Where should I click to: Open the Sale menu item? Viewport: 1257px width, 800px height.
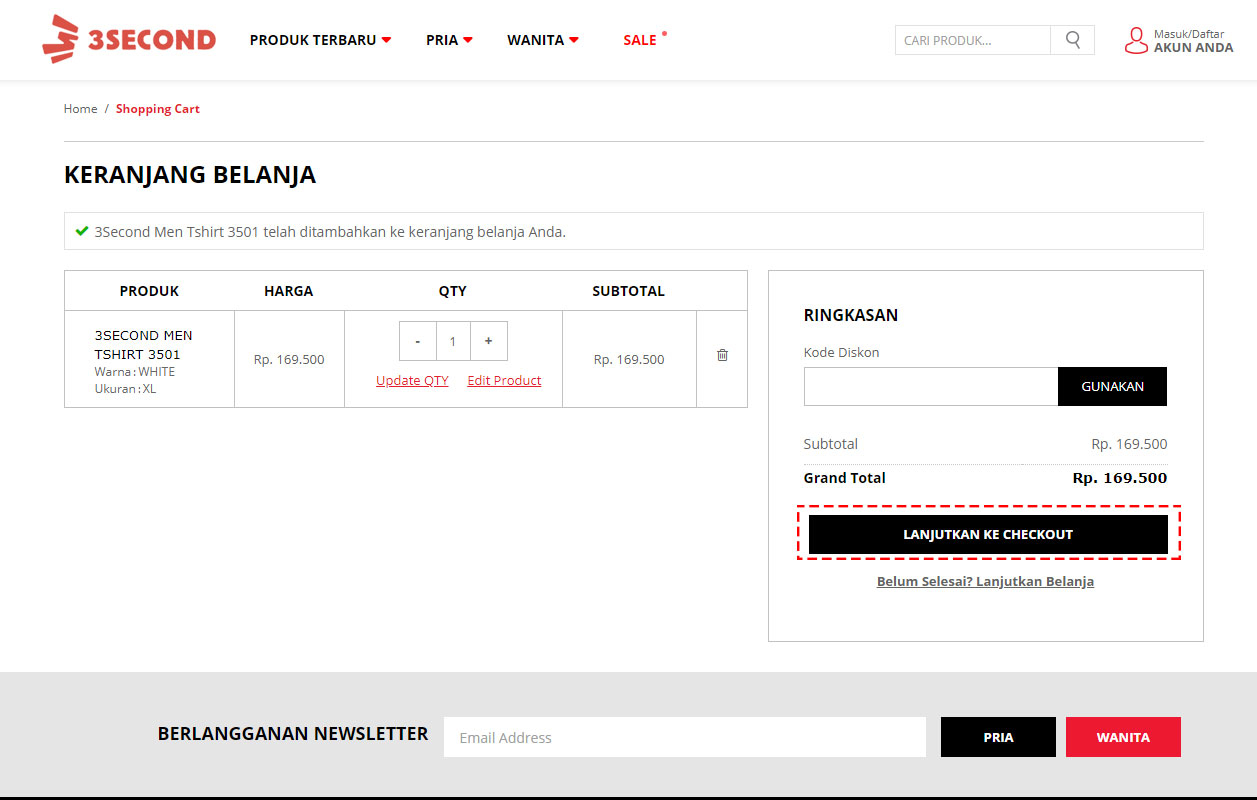[640, 40]
